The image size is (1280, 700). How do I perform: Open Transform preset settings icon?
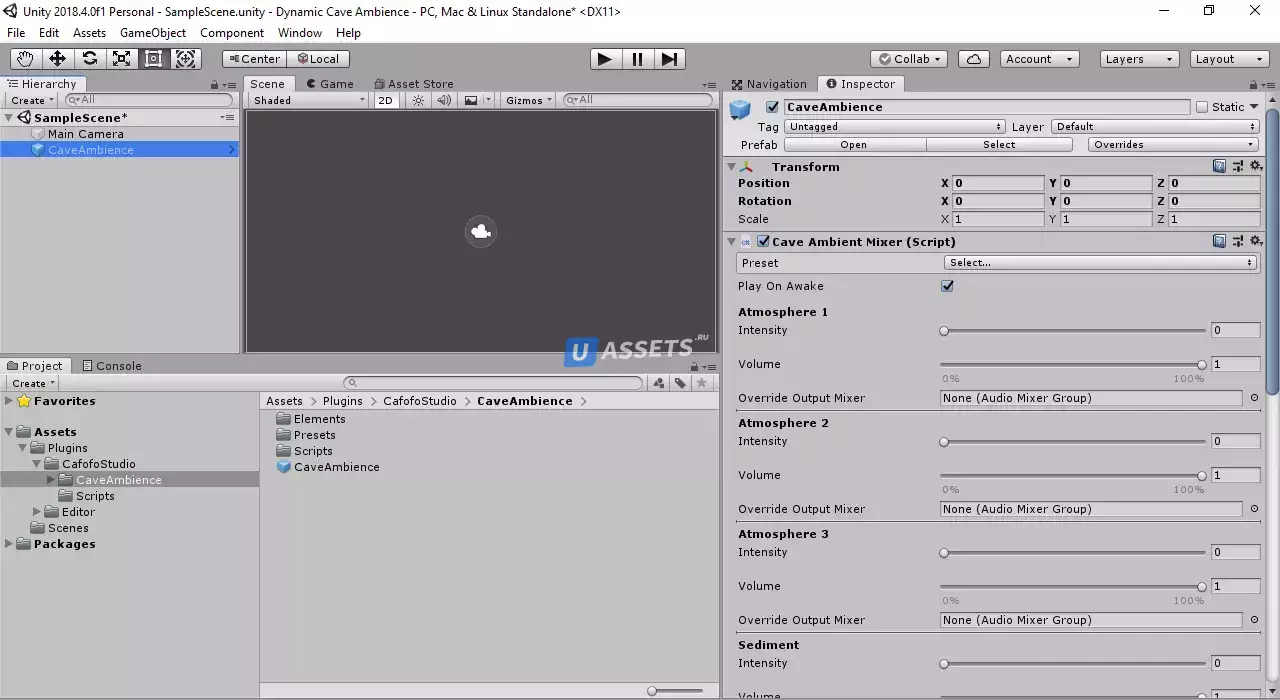1238,166
